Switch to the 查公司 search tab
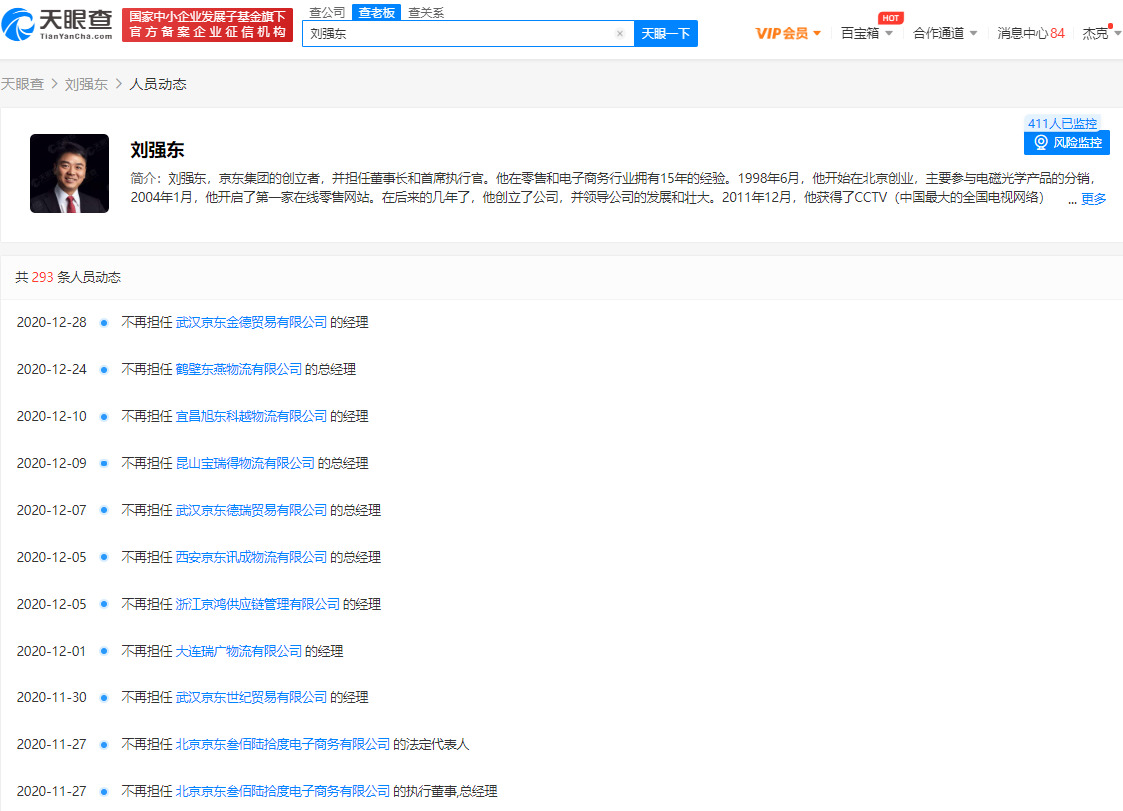 click(327, 12)
